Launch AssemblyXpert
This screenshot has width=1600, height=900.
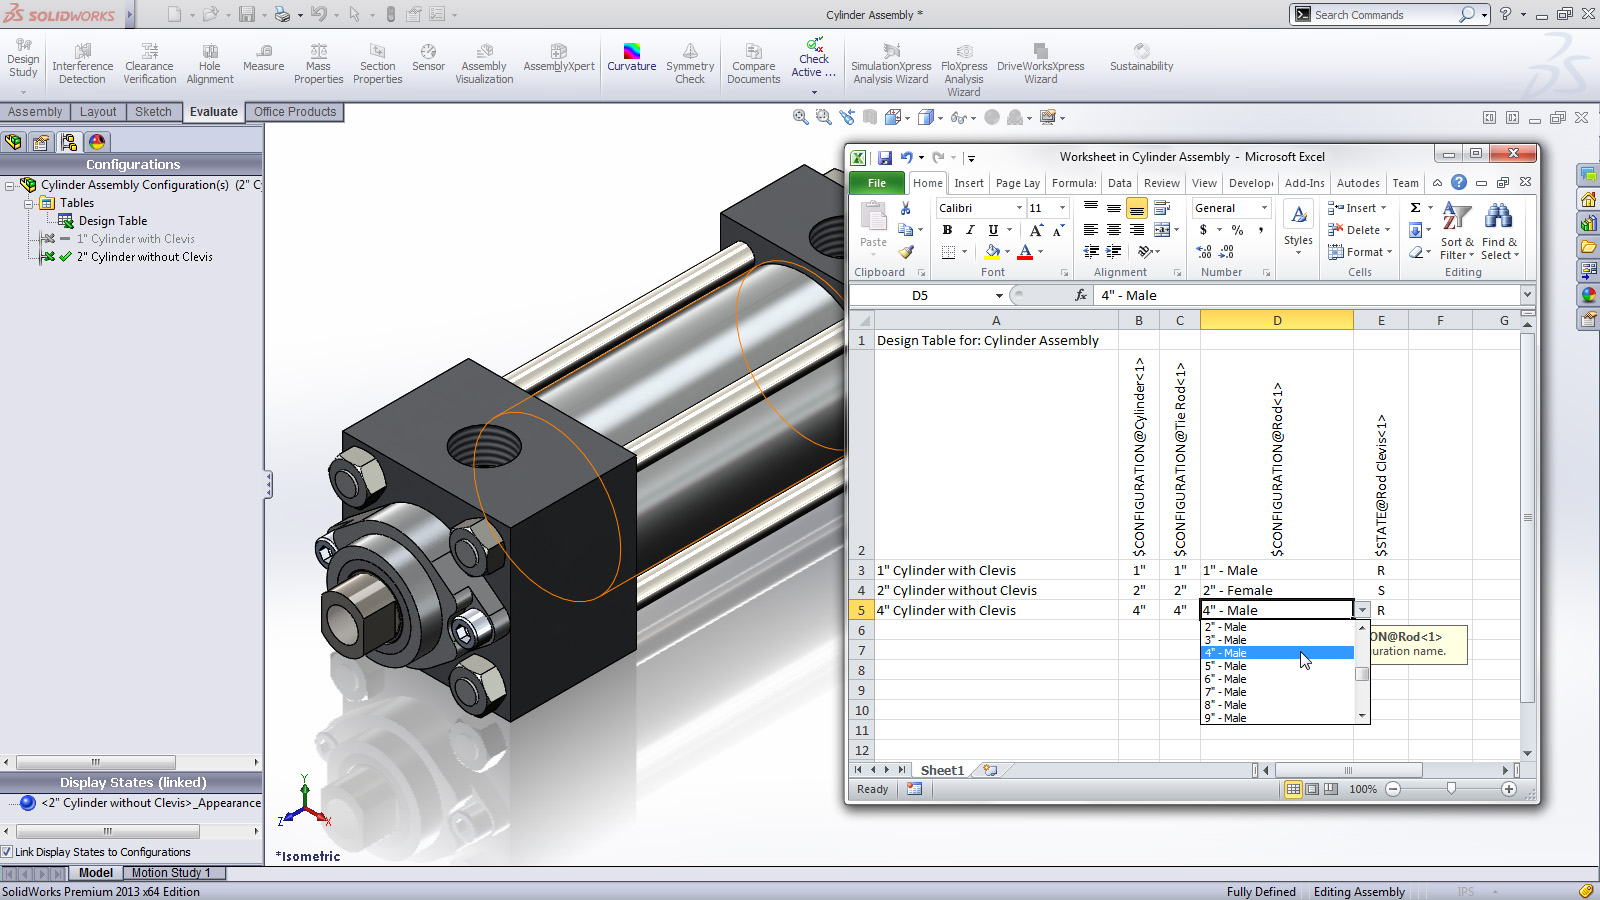(x=558, y=60)
